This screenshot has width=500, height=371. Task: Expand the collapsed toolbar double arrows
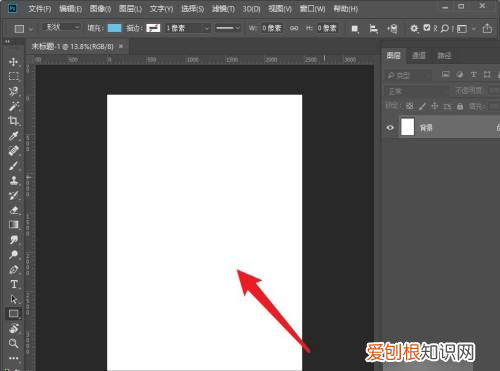pyautogui.click(x=7, y=42)
